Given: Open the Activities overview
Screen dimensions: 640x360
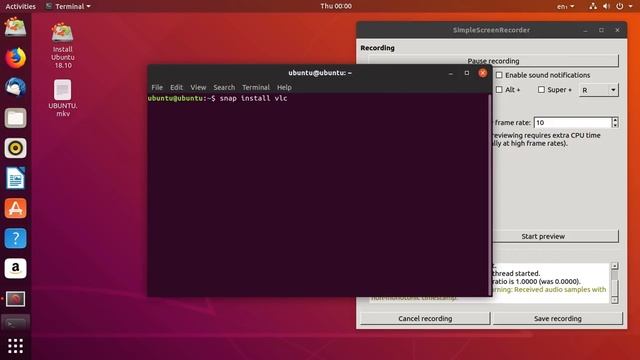Looking at the screenshot, I should (x=20, y=6).
